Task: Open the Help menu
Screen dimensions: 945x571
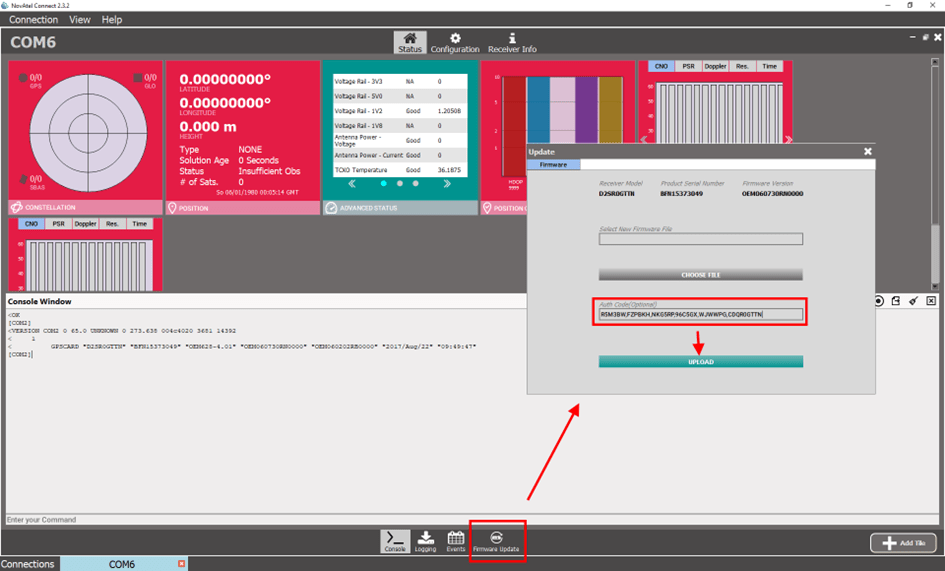Action: (x=111, y=19)
